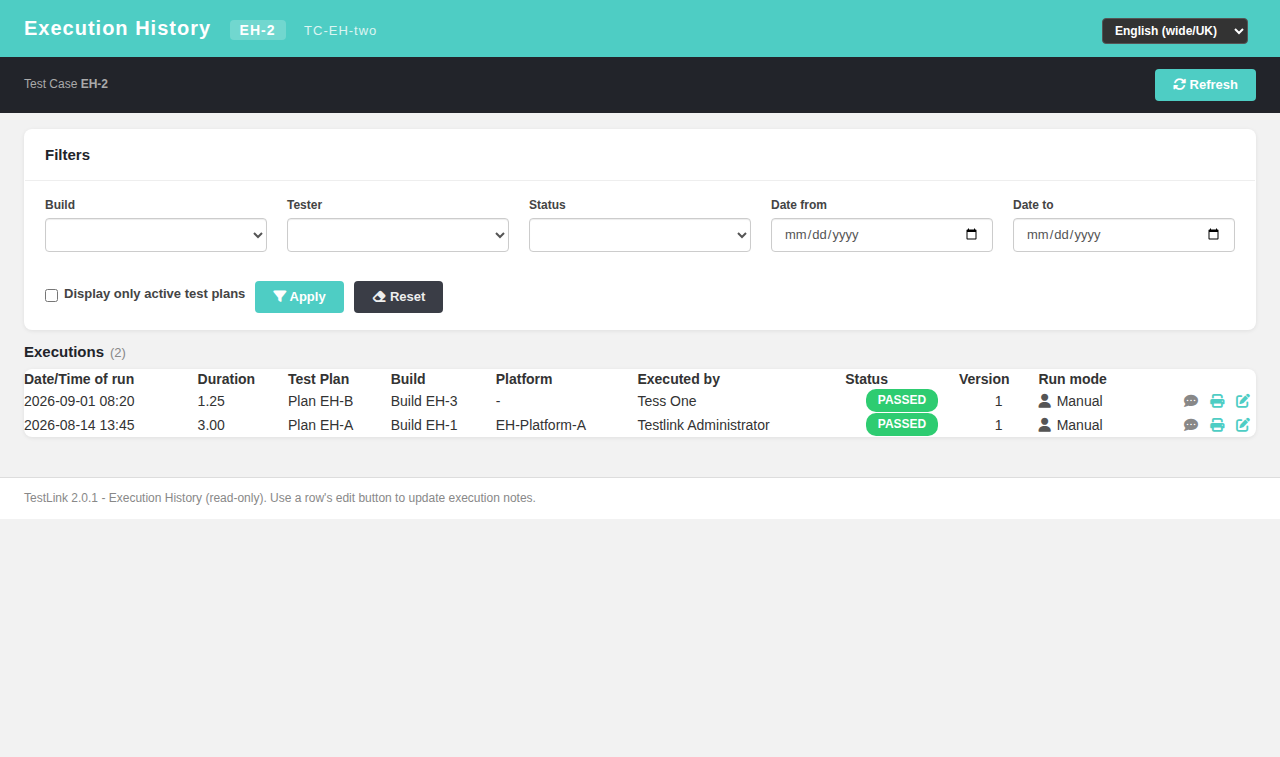The image size is (1280, 757).
Task: Edit notes for Build EH-1 execution
Action: click(1243, 425)
